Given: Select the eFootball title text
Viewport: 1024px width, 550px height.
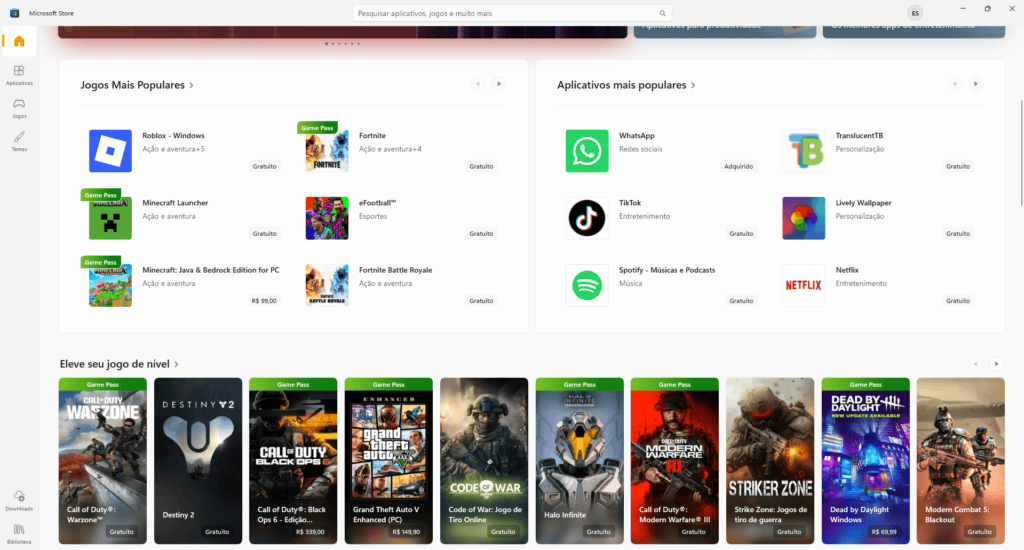Looking at the screenshot, I should tap(377, 203).
